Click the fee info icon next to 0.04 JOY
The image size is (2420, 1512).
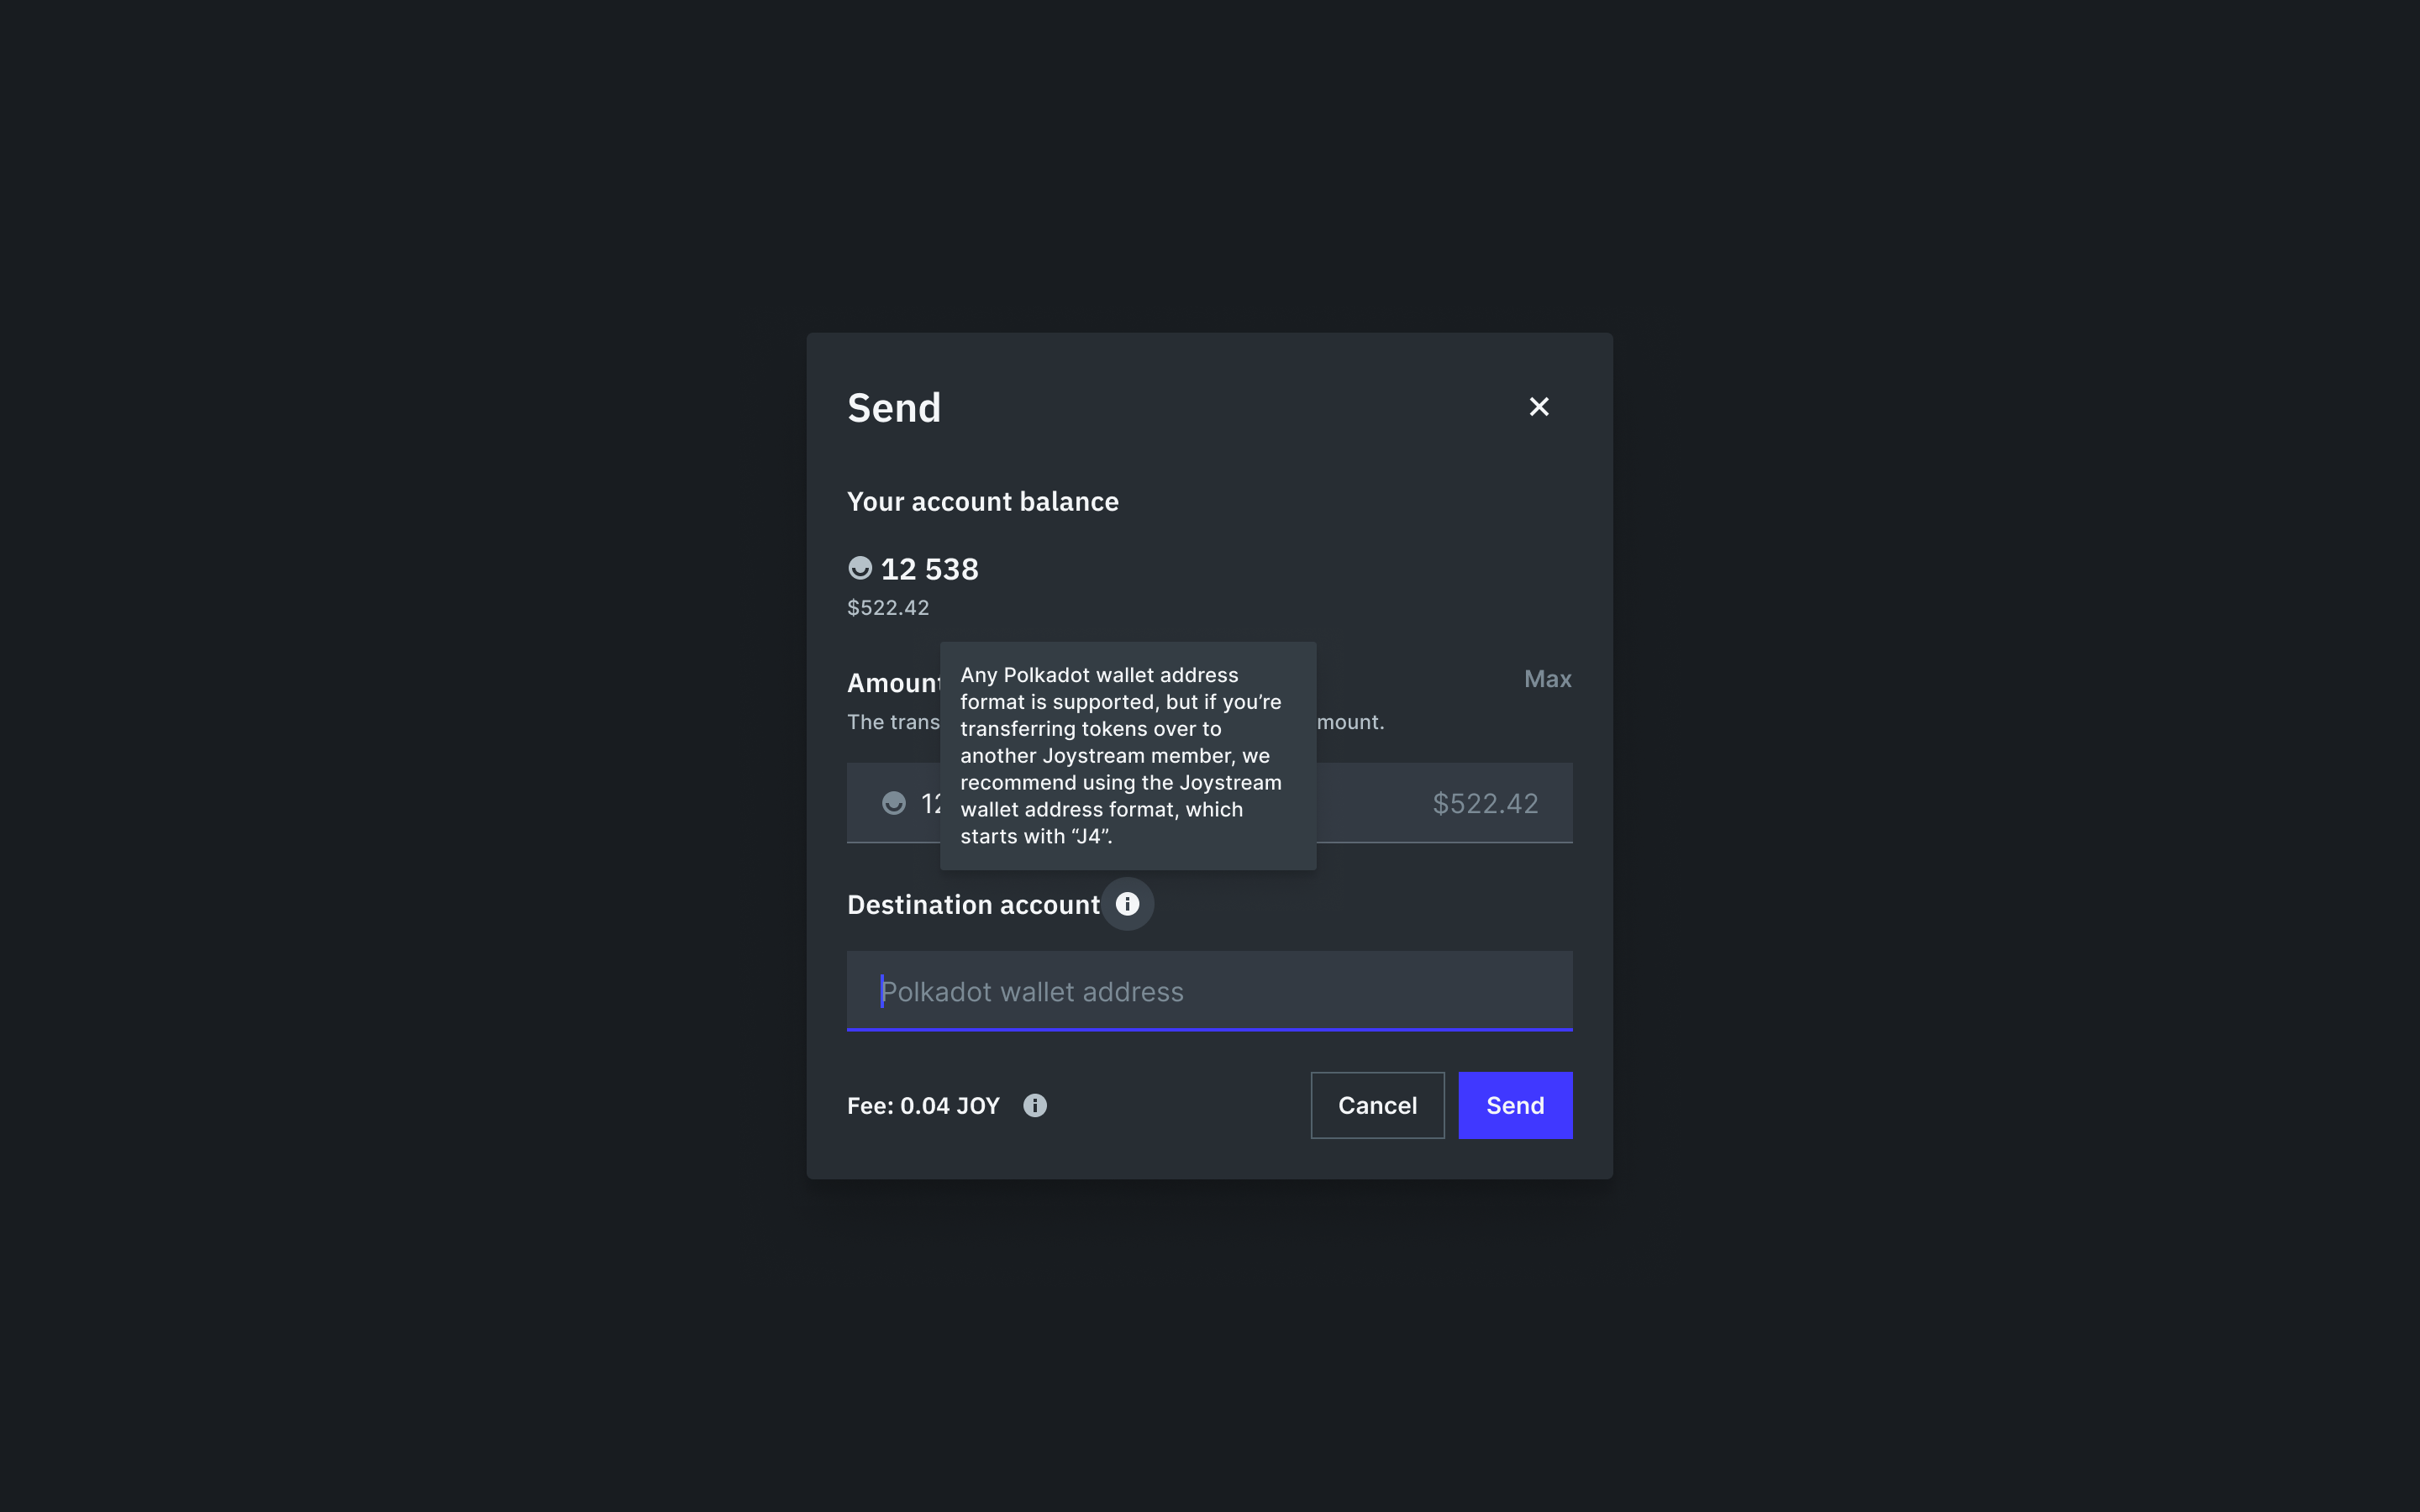(1035, 1105)
